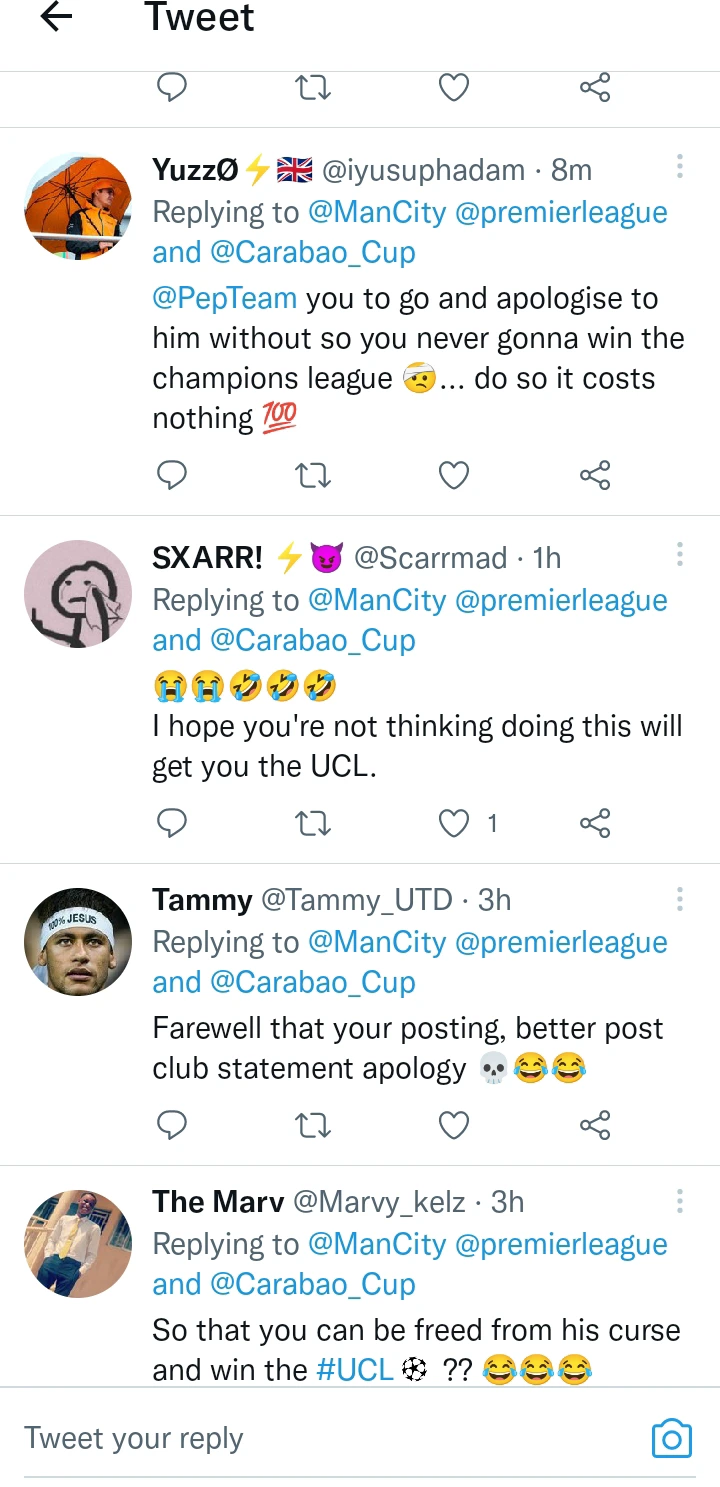This screenshot has width=720, height=1487.
Task: Open more options for SXARR!'s tweet
Action: click(x=679, y=555)
